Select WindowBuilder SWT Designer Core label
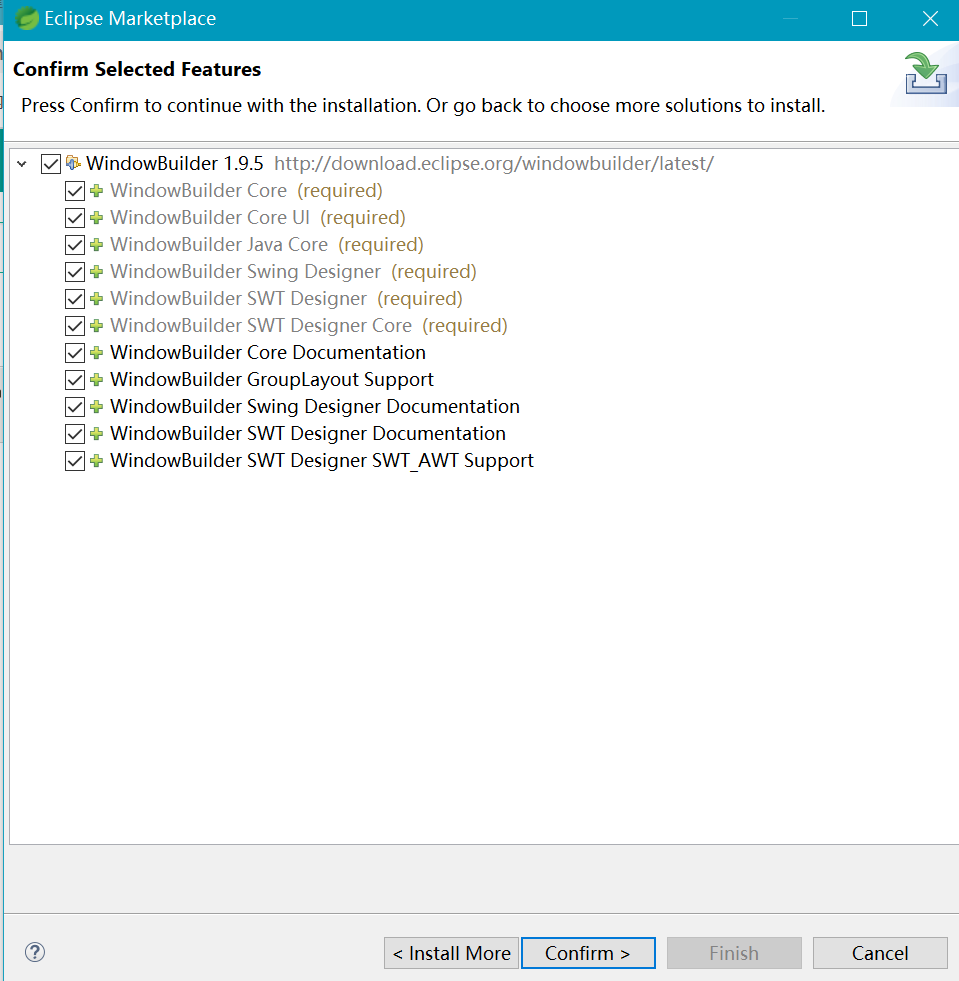 coord(309,325)
